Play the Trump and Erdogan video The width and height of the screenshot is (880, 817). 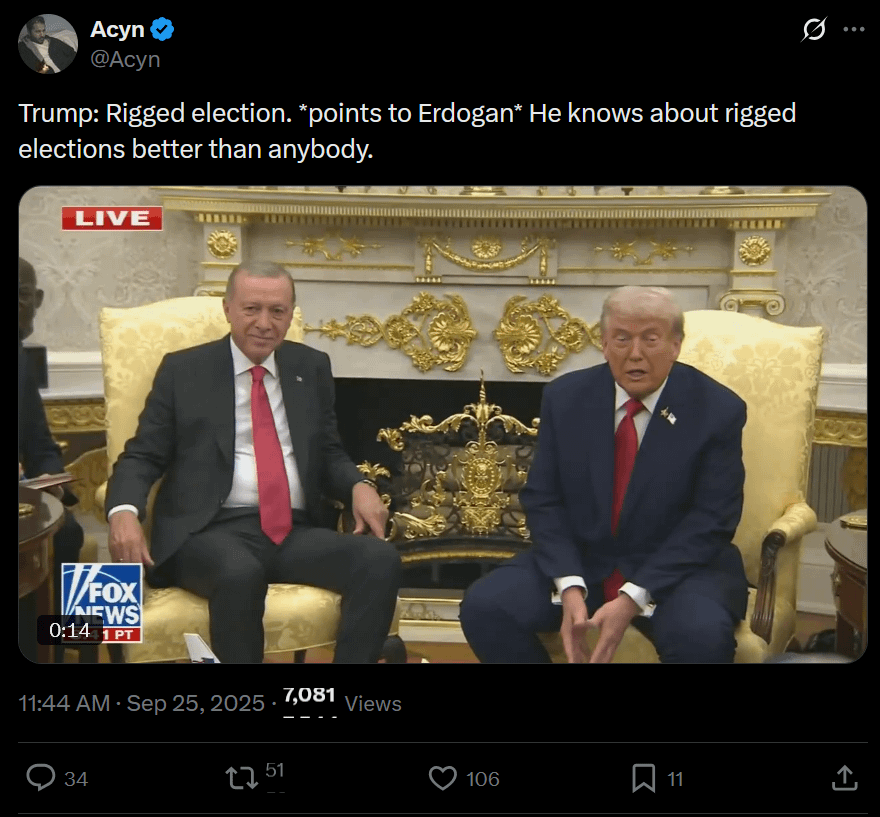[x=443, y=424]
